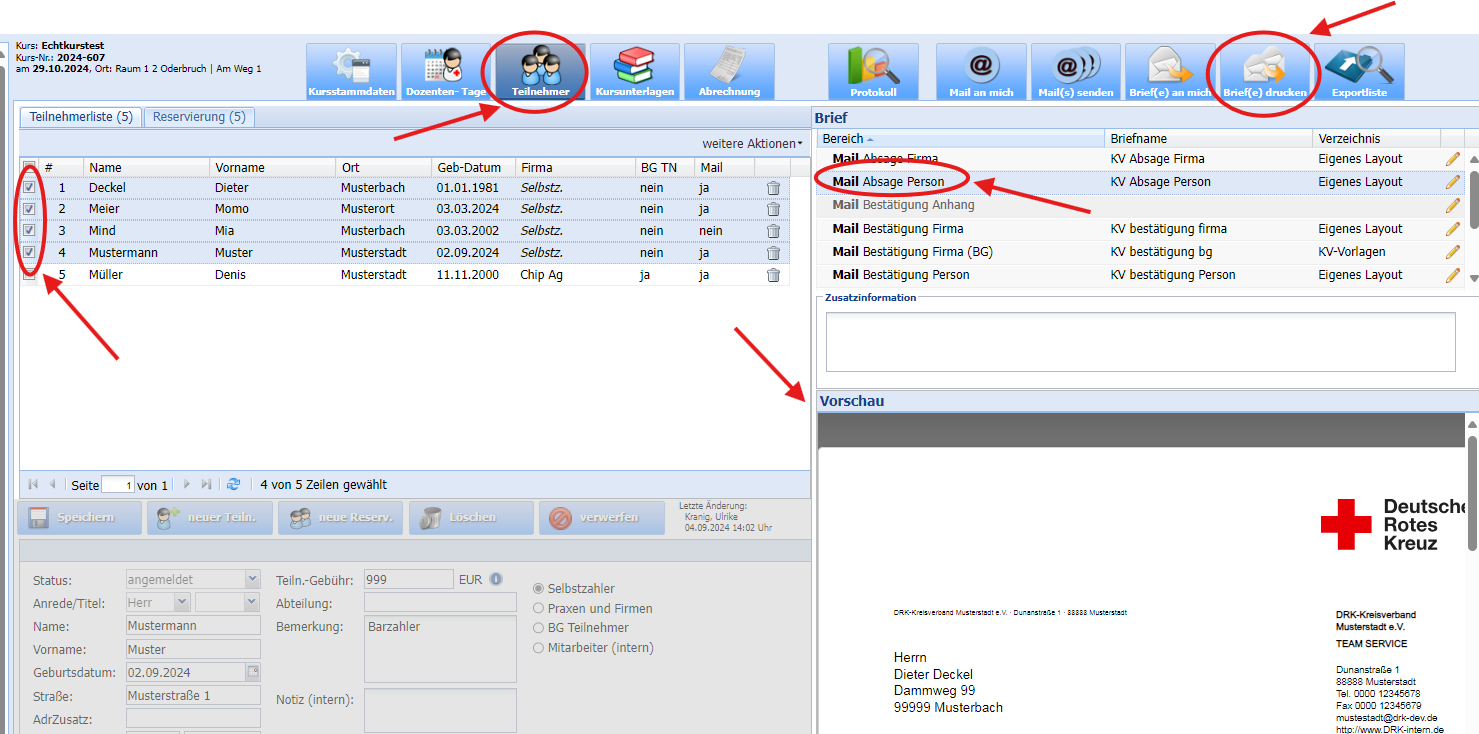1479x734 pixels.
Task: Select the Teilnehmerliste (5) tab
Action: [x=81, y=117]
